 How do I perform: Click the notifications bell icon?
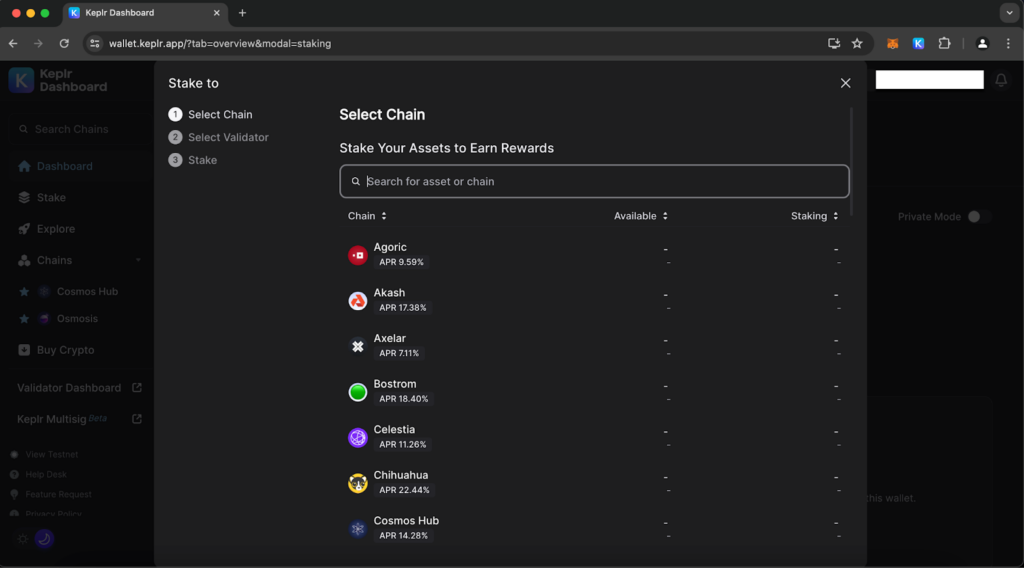[1000, 80]
